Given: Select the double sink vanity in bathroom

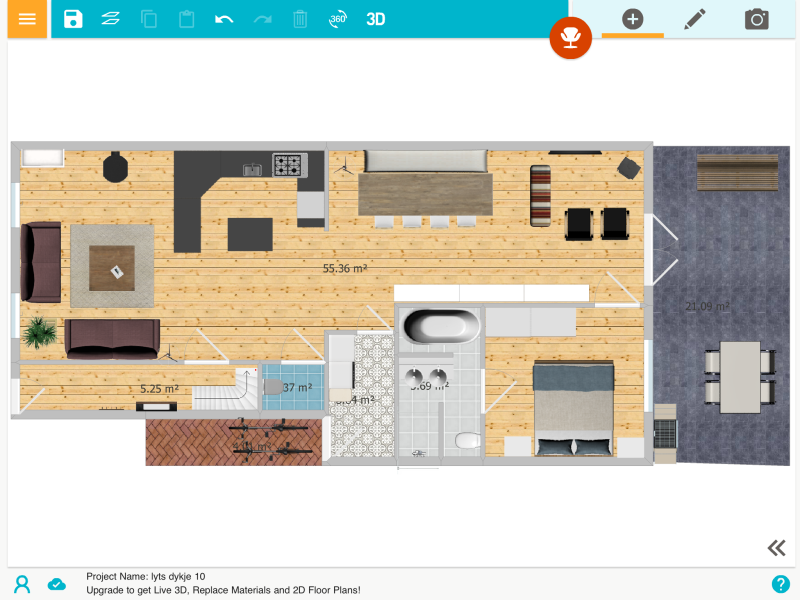Looking at the screenshot, I should click(x=426, y=377).
